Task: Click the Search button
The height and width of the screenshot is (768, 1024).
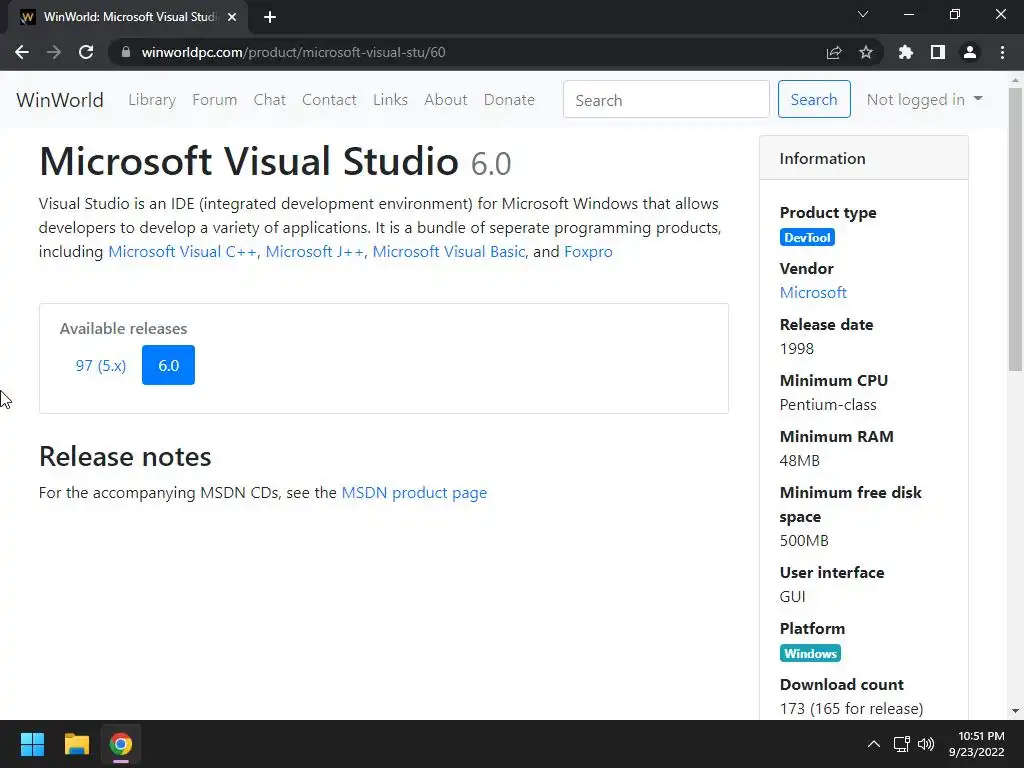Action: (814, 99)
